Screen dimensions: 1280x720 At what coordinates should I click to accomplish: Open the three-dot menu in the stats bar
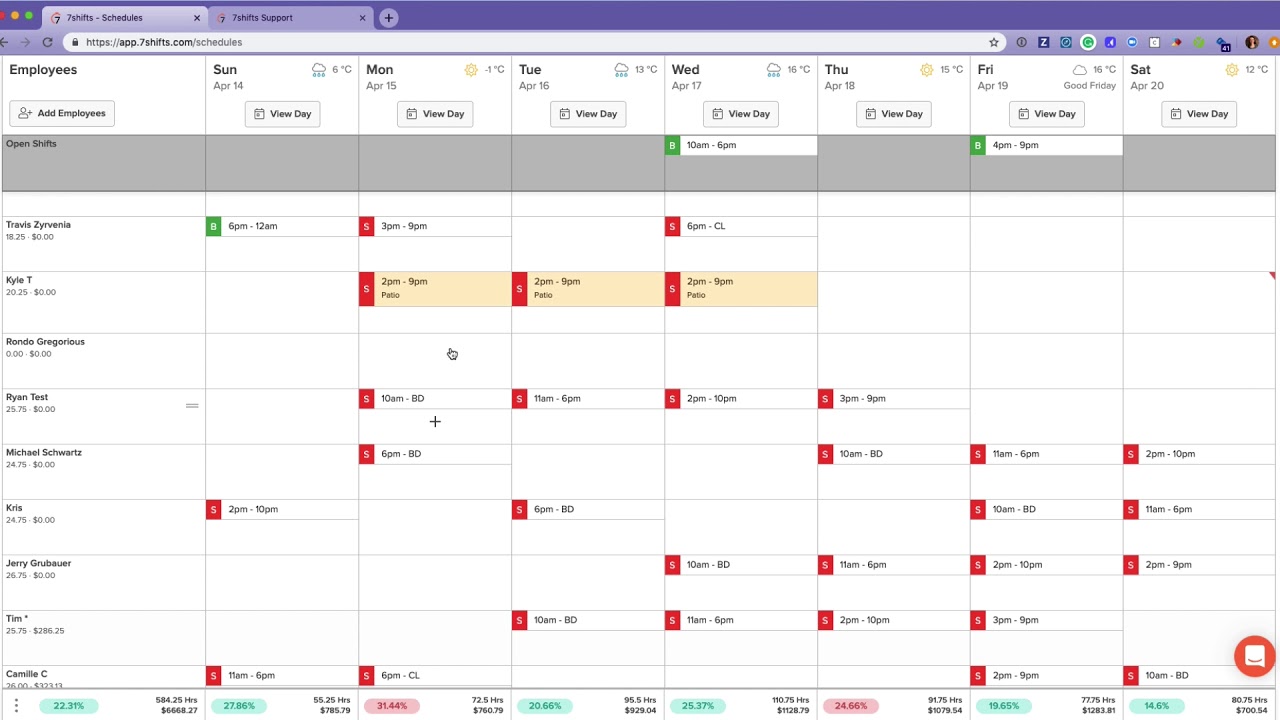coord(17,705)
